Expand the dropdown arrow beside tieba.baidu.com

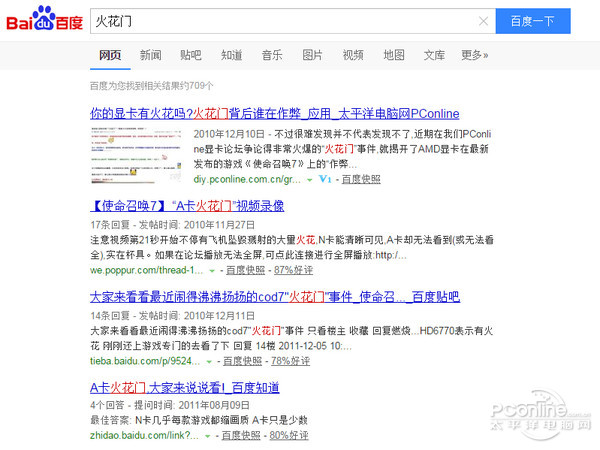209,362
